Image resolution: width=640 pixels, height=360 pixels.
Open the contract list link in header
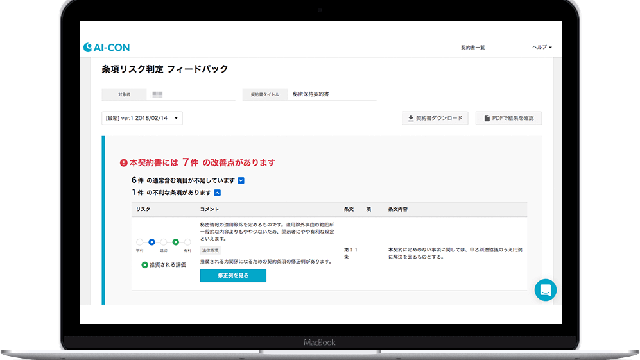coord(473,48)
